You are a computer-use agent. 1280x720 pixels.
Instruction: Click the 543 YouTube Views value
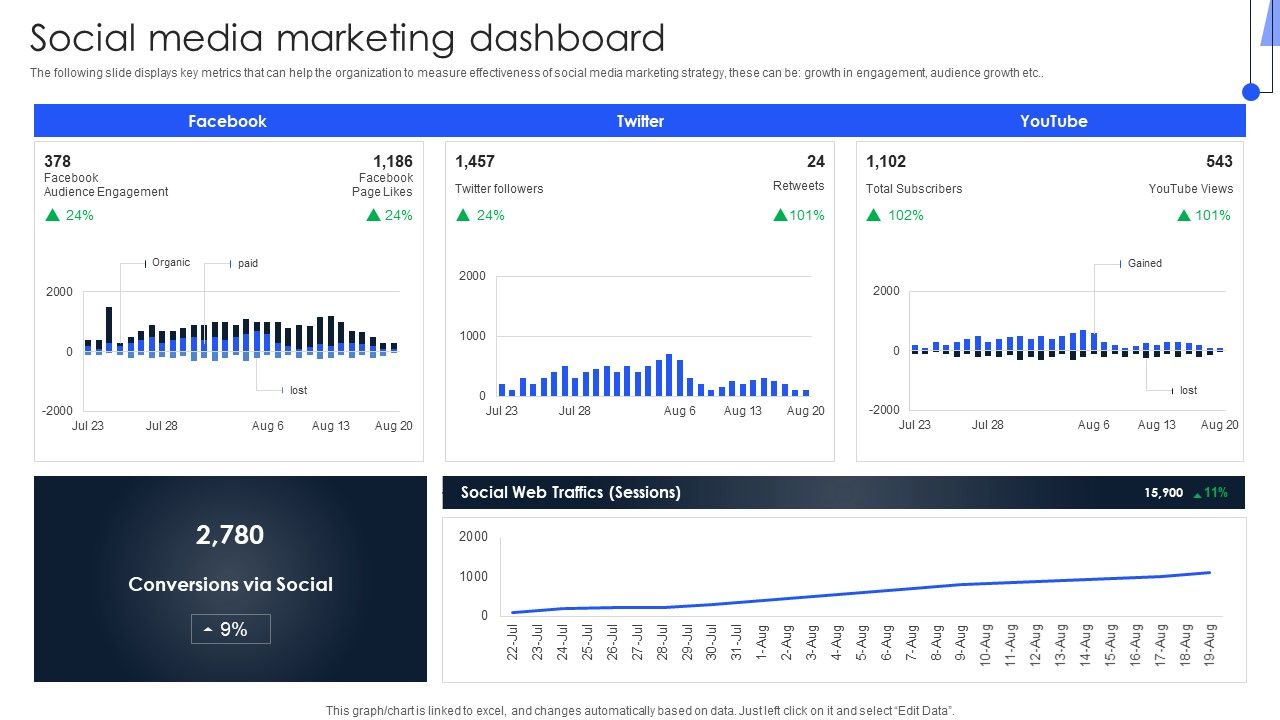[1220, 161]
